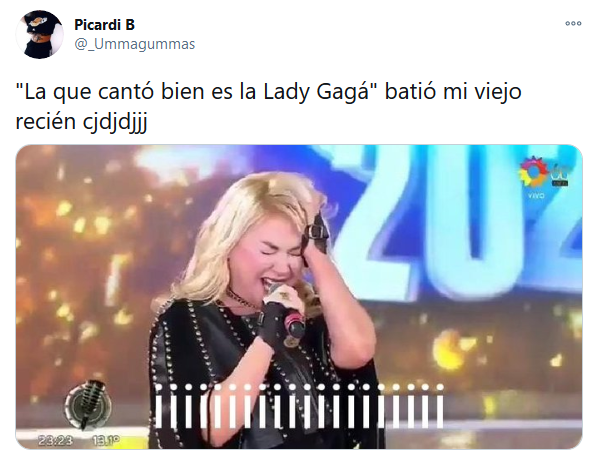Click the "cjdjdjjj" word in the tweet
Screen dimensions: 598x467
pyautogui.click(x=114, y=123)
